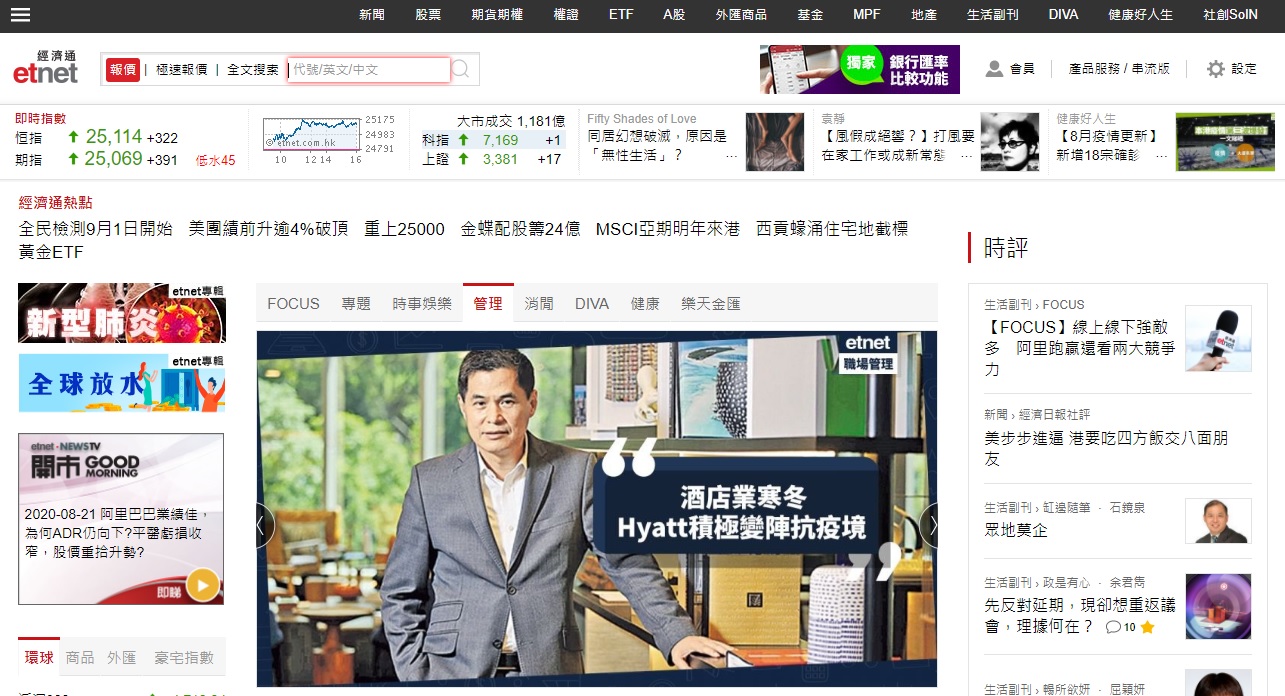1285x696 pixels.
Task: Open the 社創SoIN navigation menu
Action: coord(1230,15)
